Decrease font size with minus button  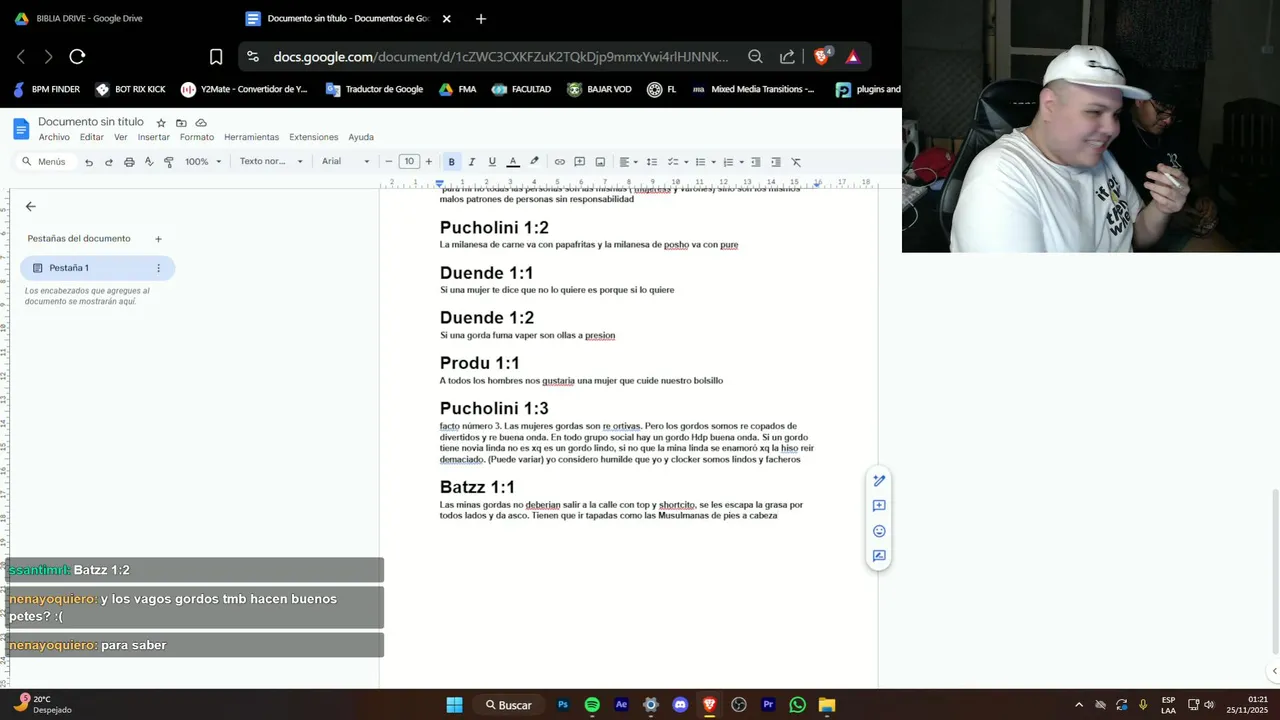389,162
